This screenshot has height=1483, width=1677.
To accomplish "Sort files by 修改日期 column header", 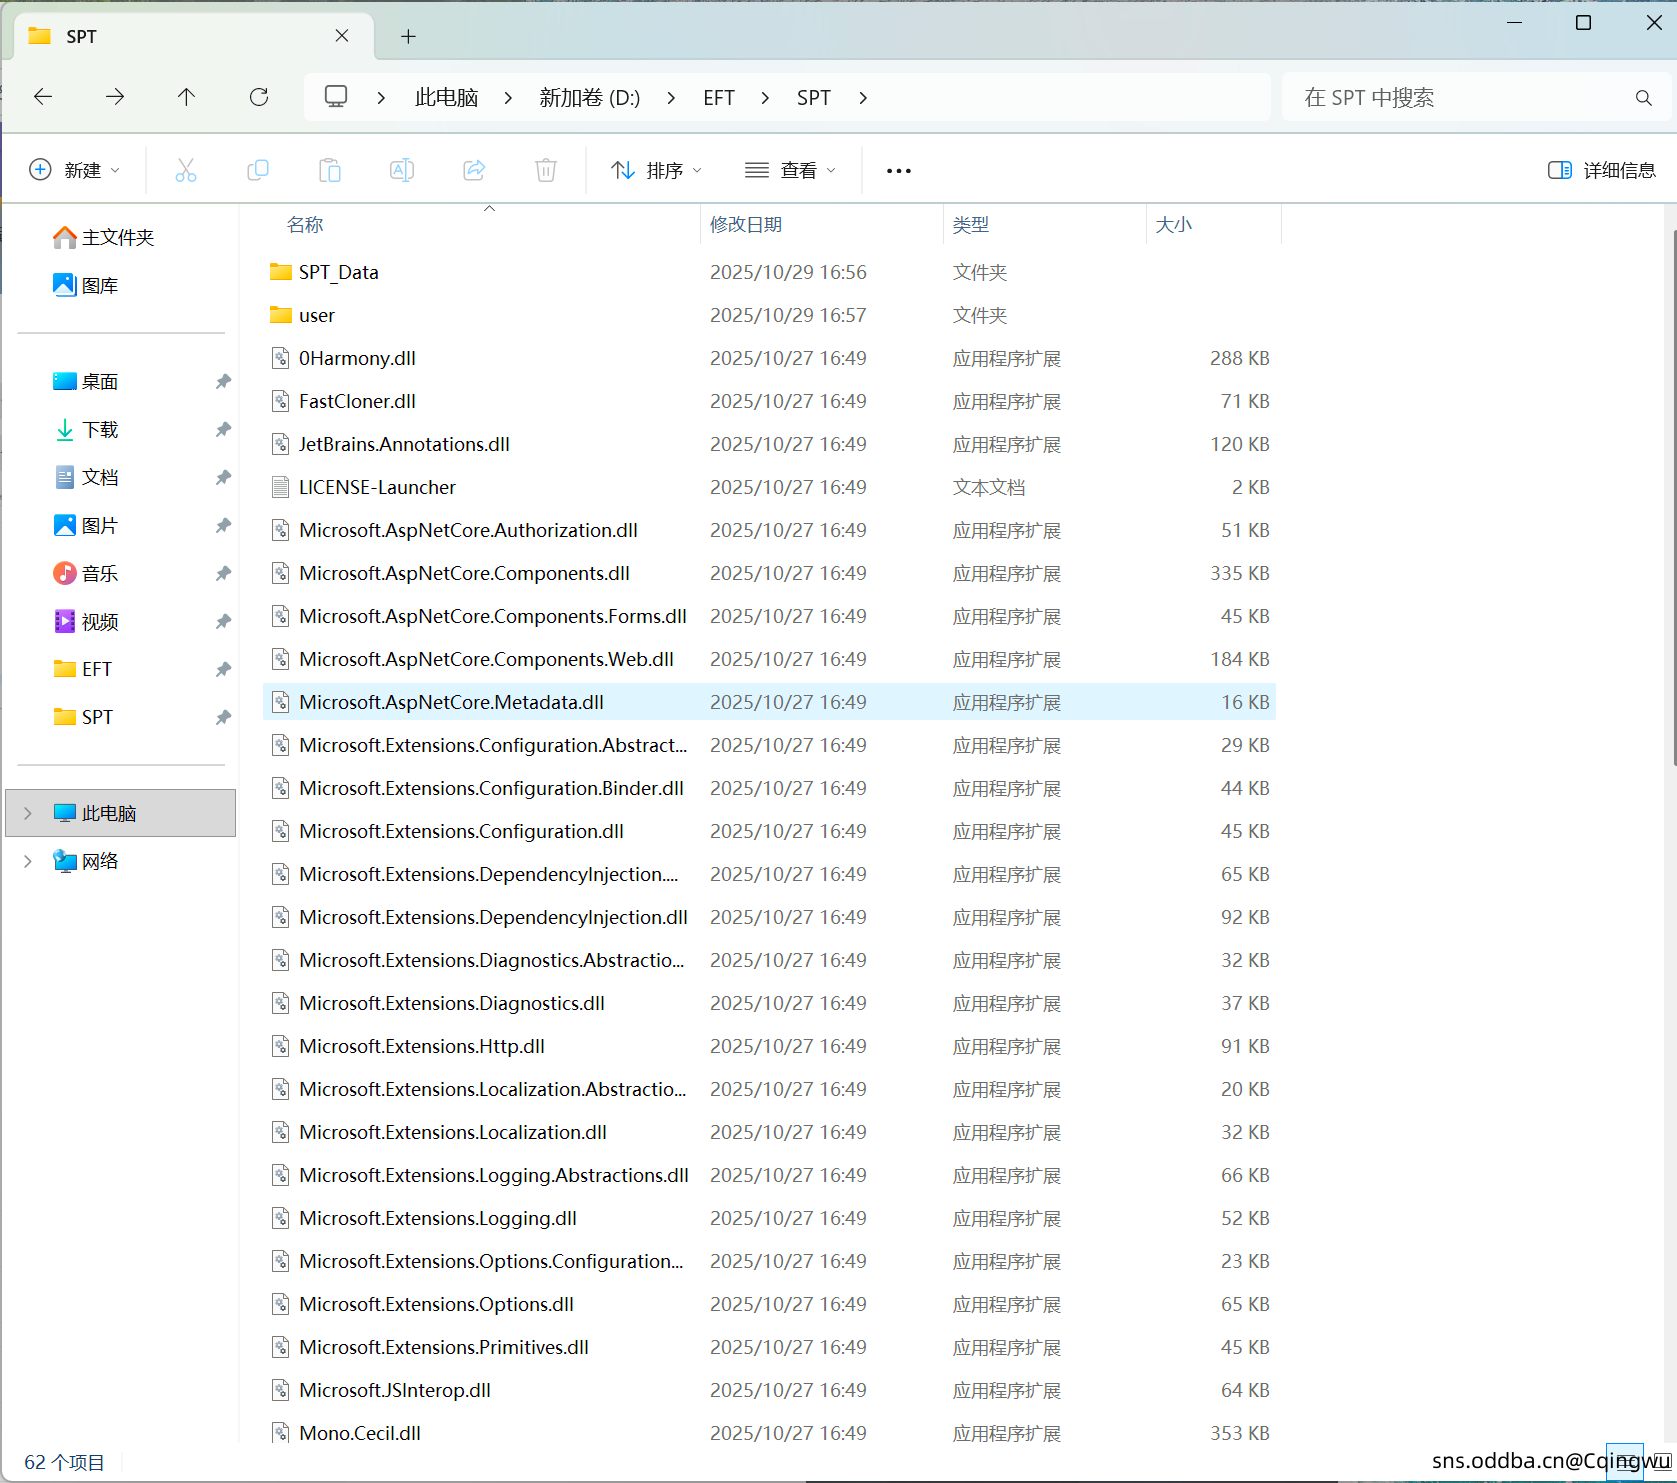I will [746, 225].
